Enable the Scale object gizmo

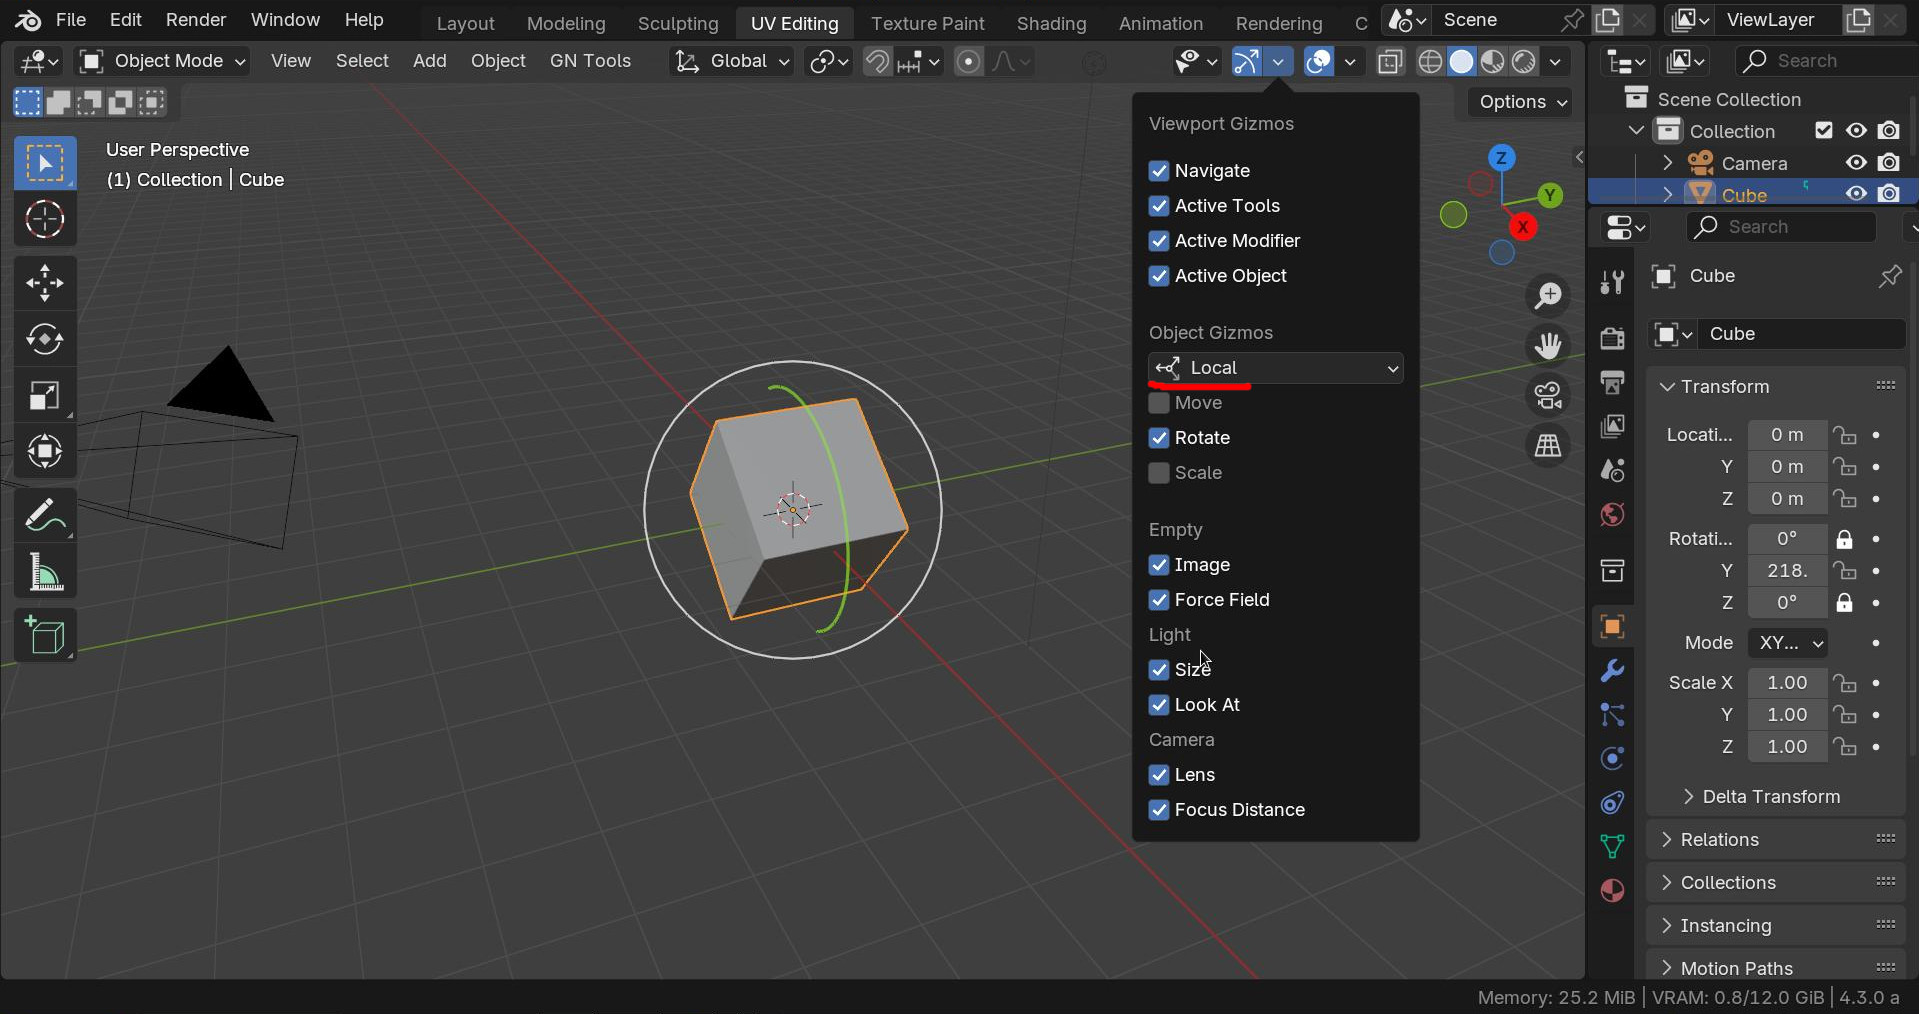click(x=1159, y=473)
